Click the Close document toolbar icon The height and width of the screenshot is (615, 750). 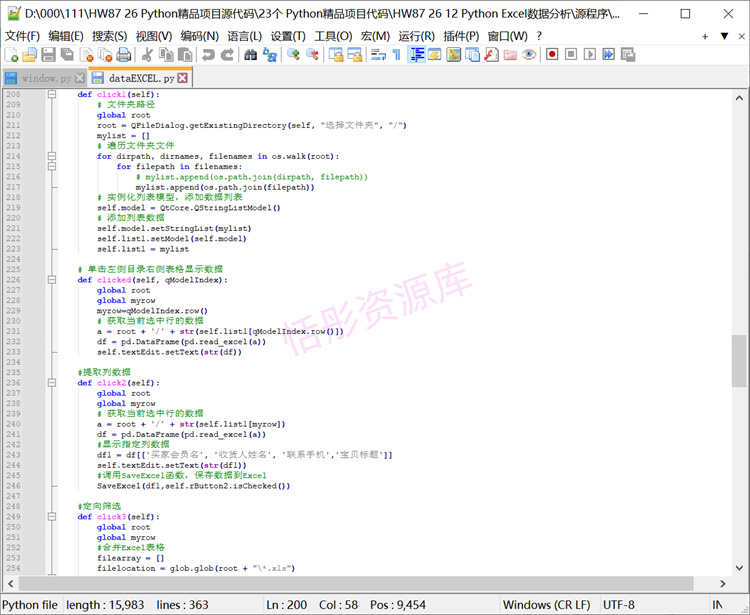(x=86, y=55)
